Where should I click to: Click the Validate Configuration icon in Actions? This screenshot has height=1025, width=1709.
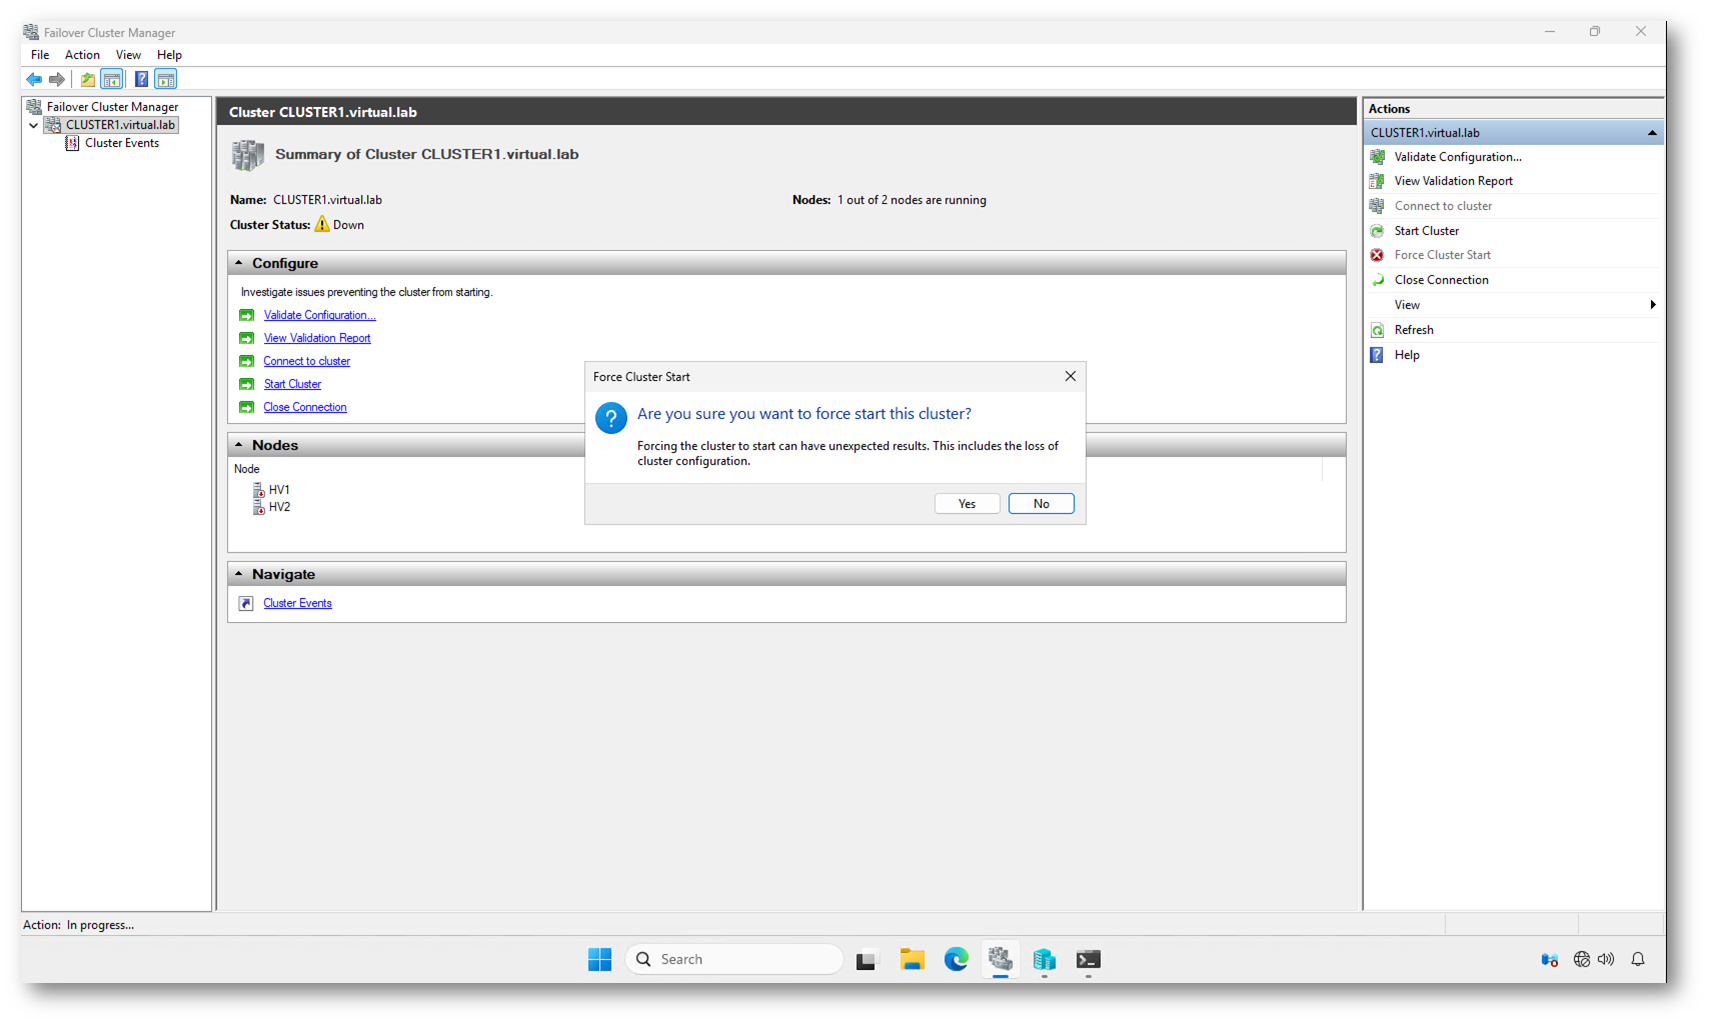(x=1377, y=157)
